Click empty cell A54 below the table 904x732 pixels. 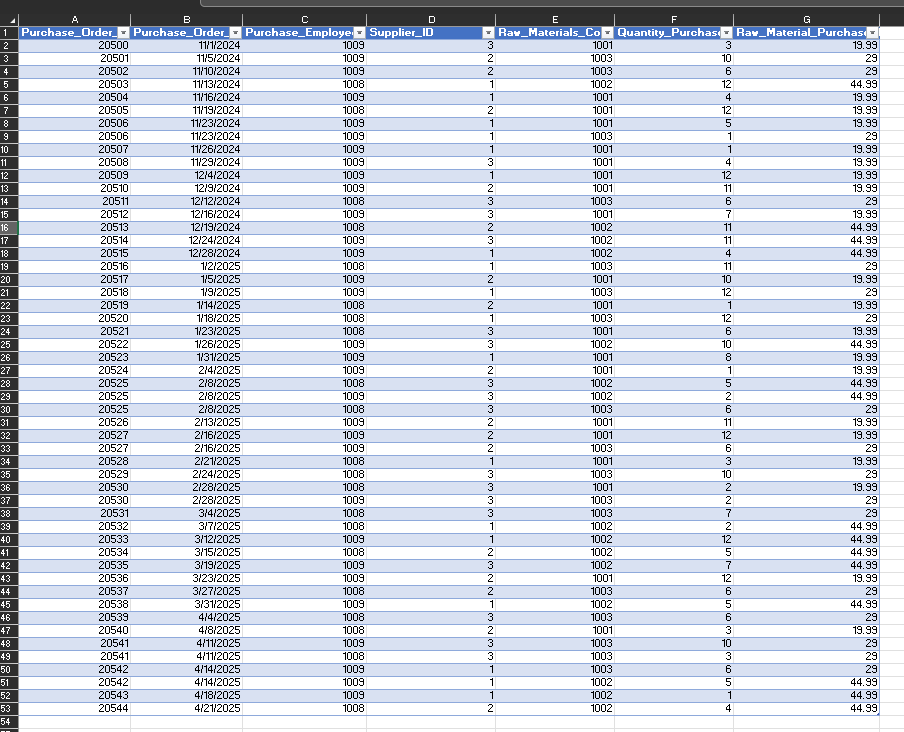coord(74,722)
